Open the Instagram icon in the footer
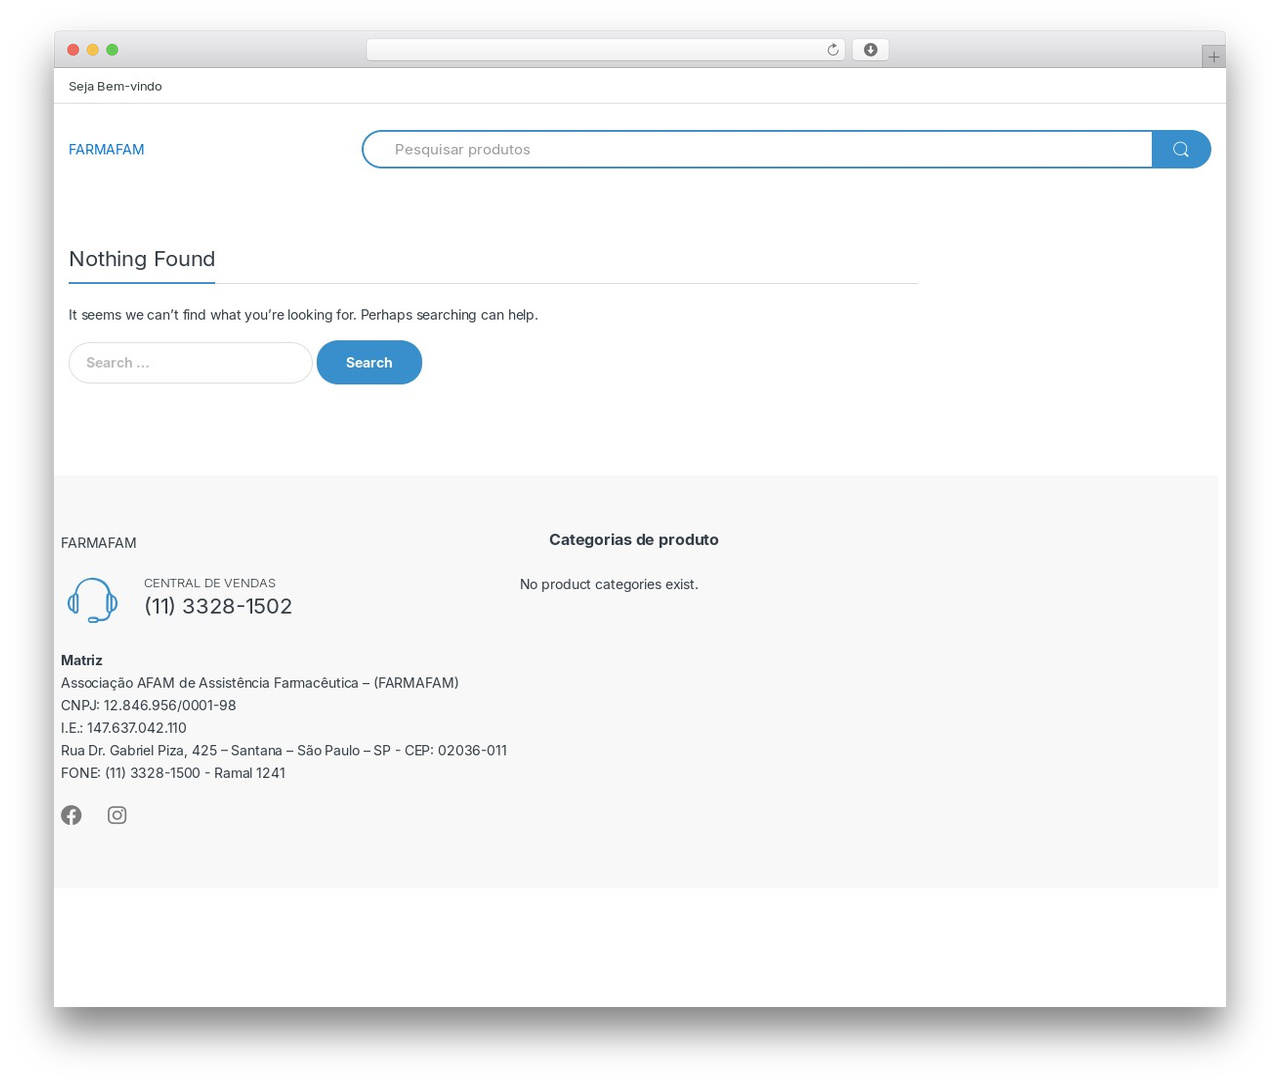 tap(117, 815)
